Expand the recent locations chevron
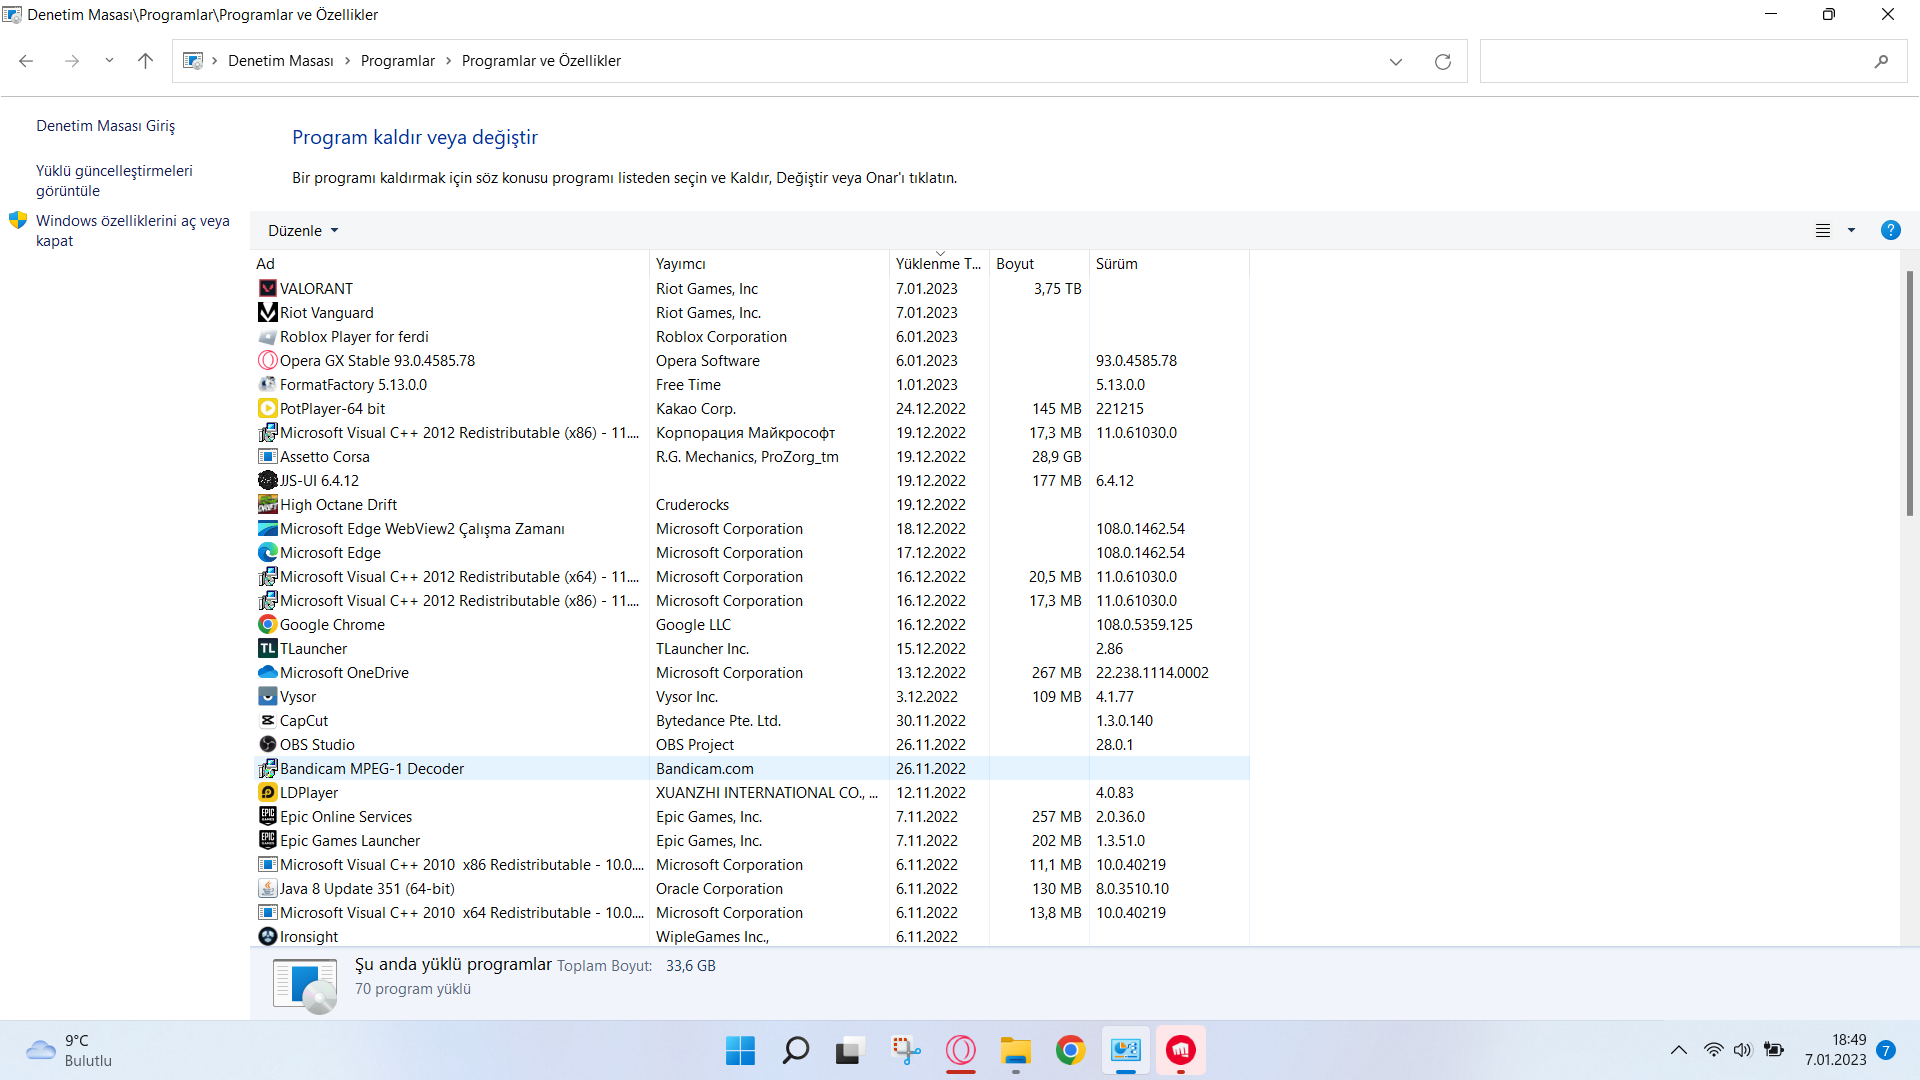 pyautogui.click(x=109, y=61)
